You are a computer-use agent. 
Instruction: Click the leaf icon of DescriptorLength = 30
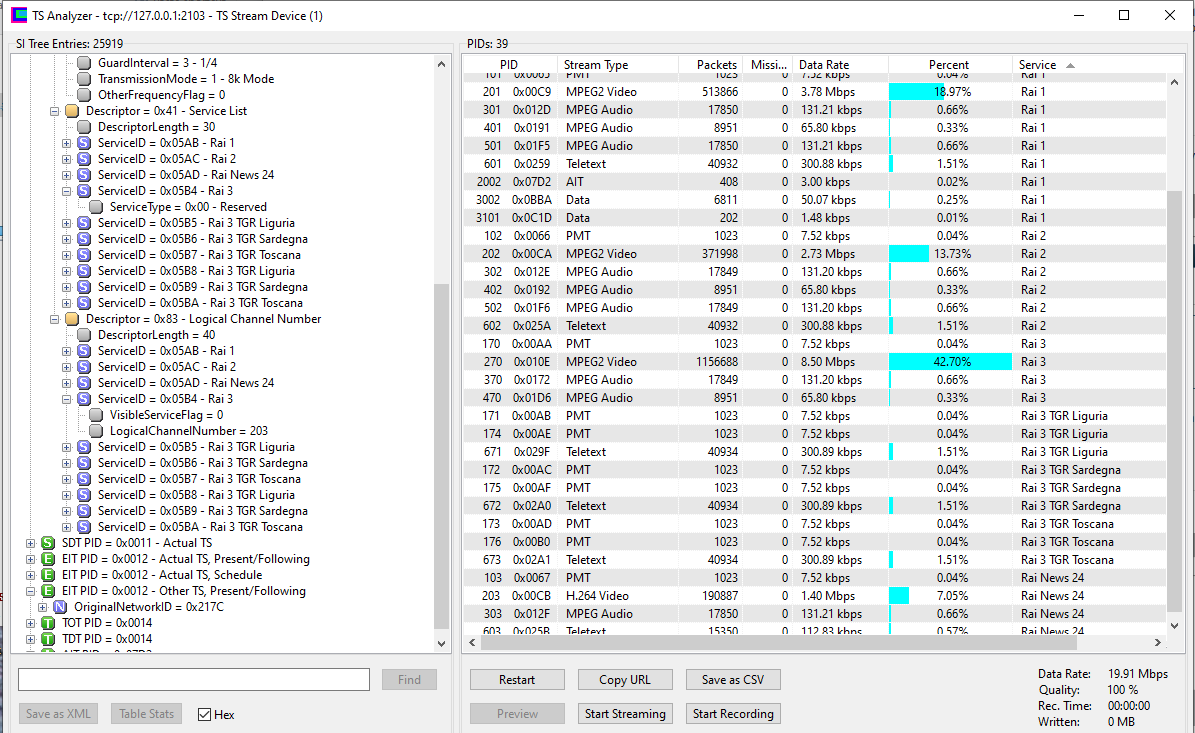click(84, 127)
